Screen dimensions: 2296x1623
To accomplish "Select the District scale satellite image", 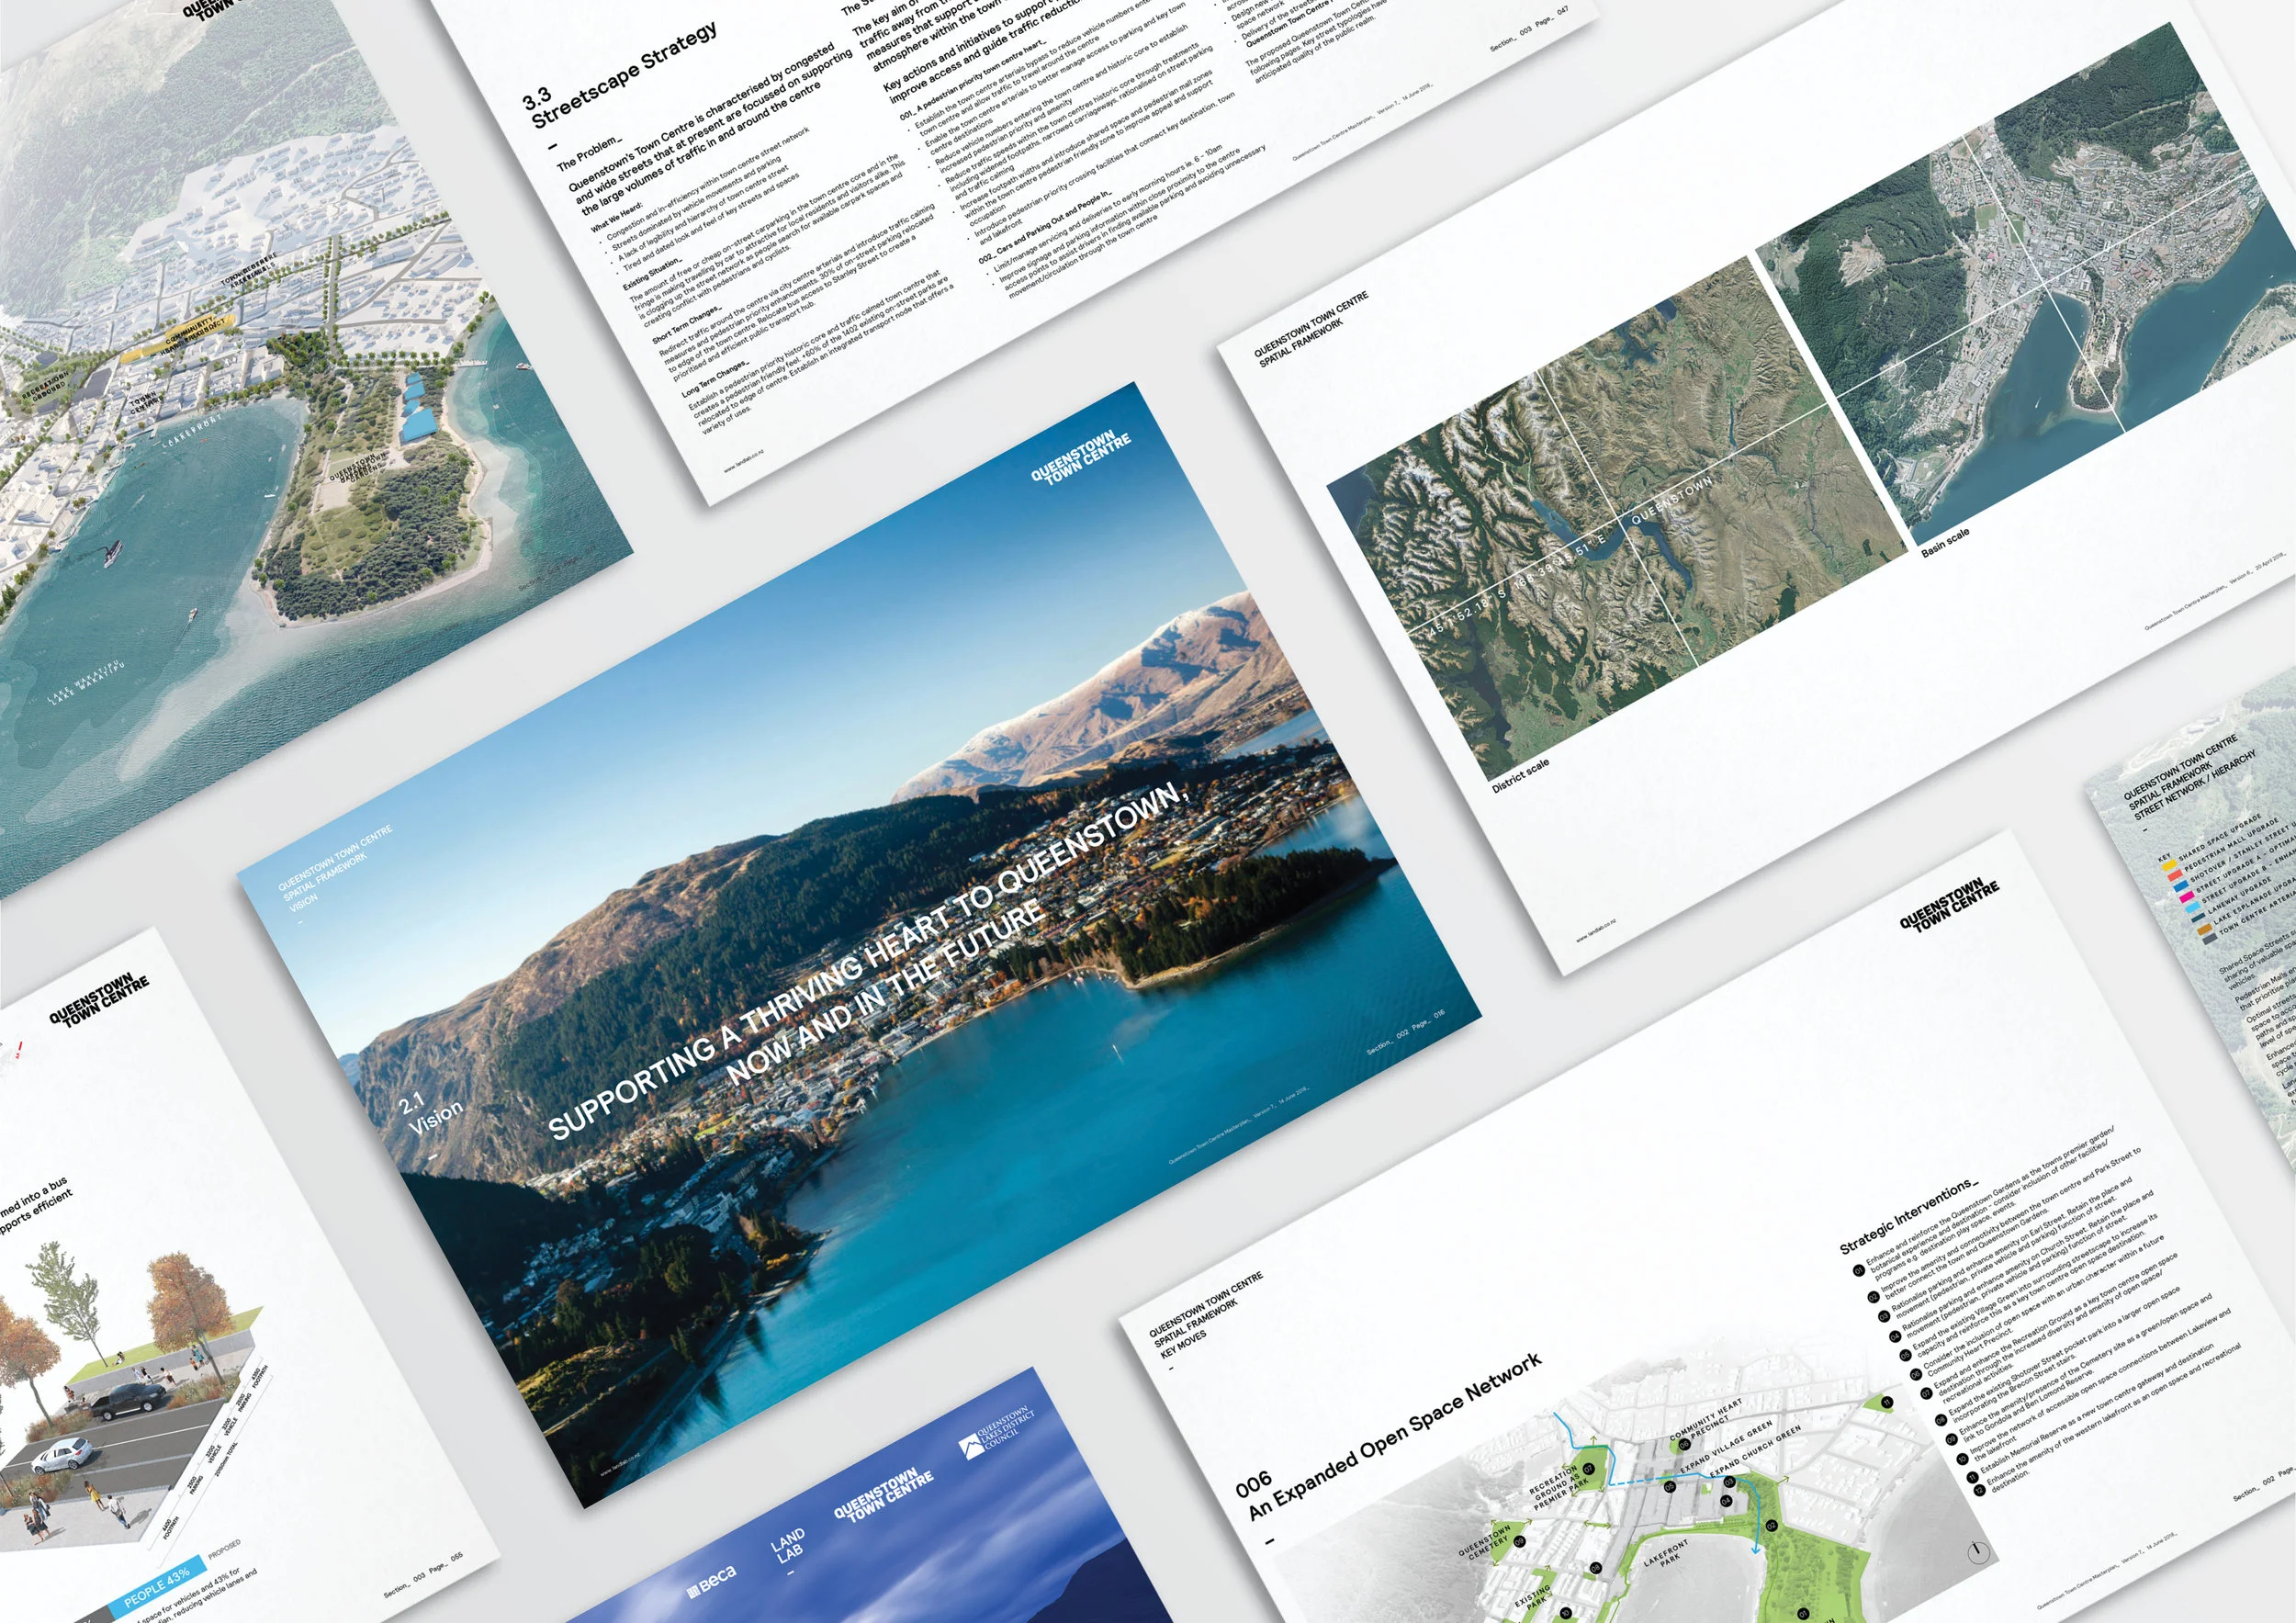I will (x=1617, y=518).
